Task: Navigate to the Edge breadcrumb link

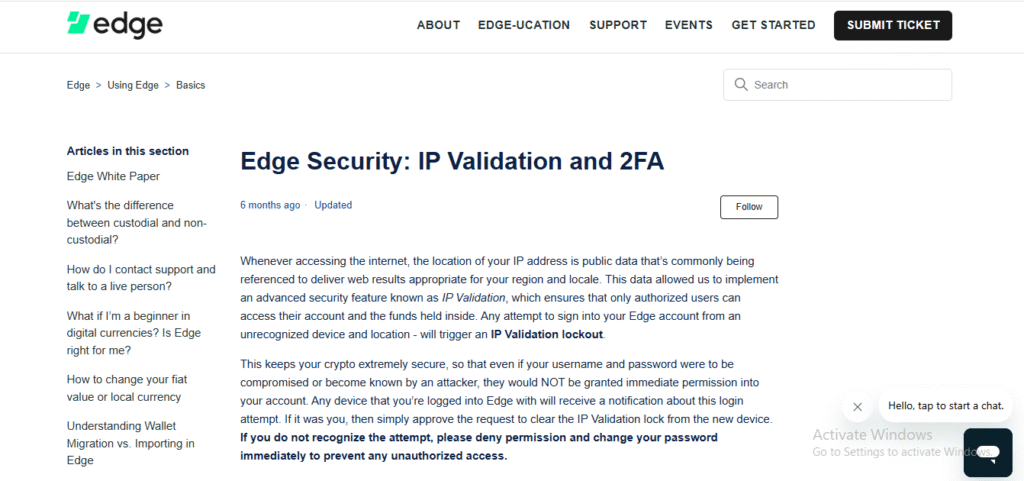Action: click(78, 85)
